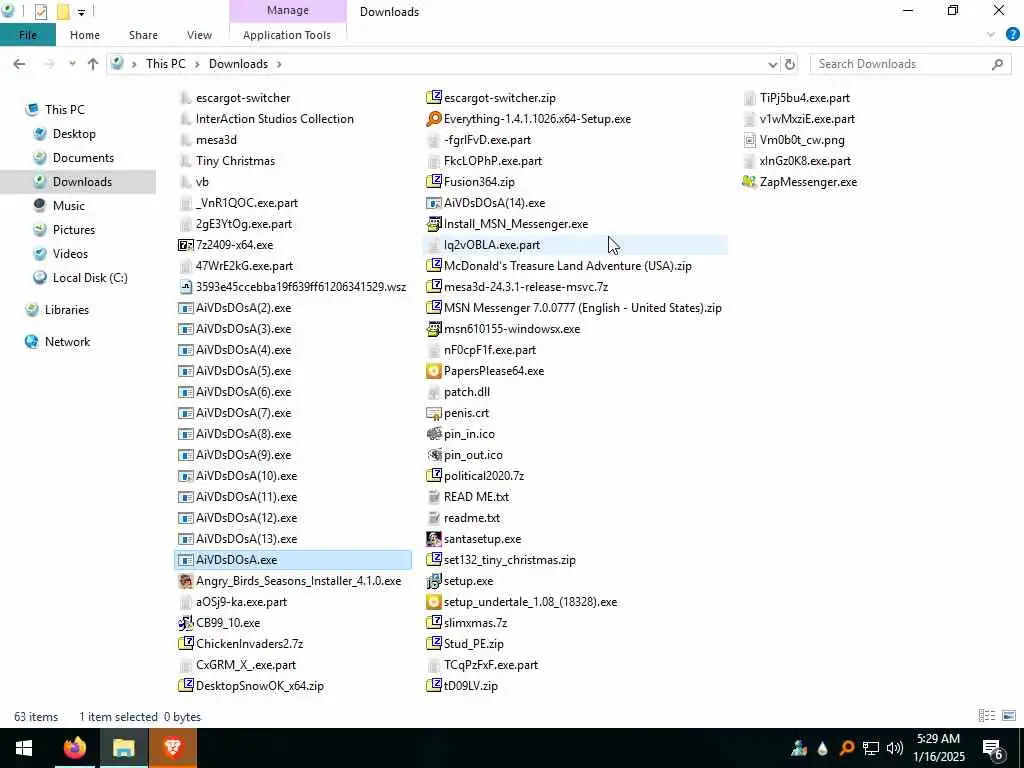This screenshot has height=768, width=1024.
Task: Switch to the Share ribbon tab
Action: (x=143, y=35)
